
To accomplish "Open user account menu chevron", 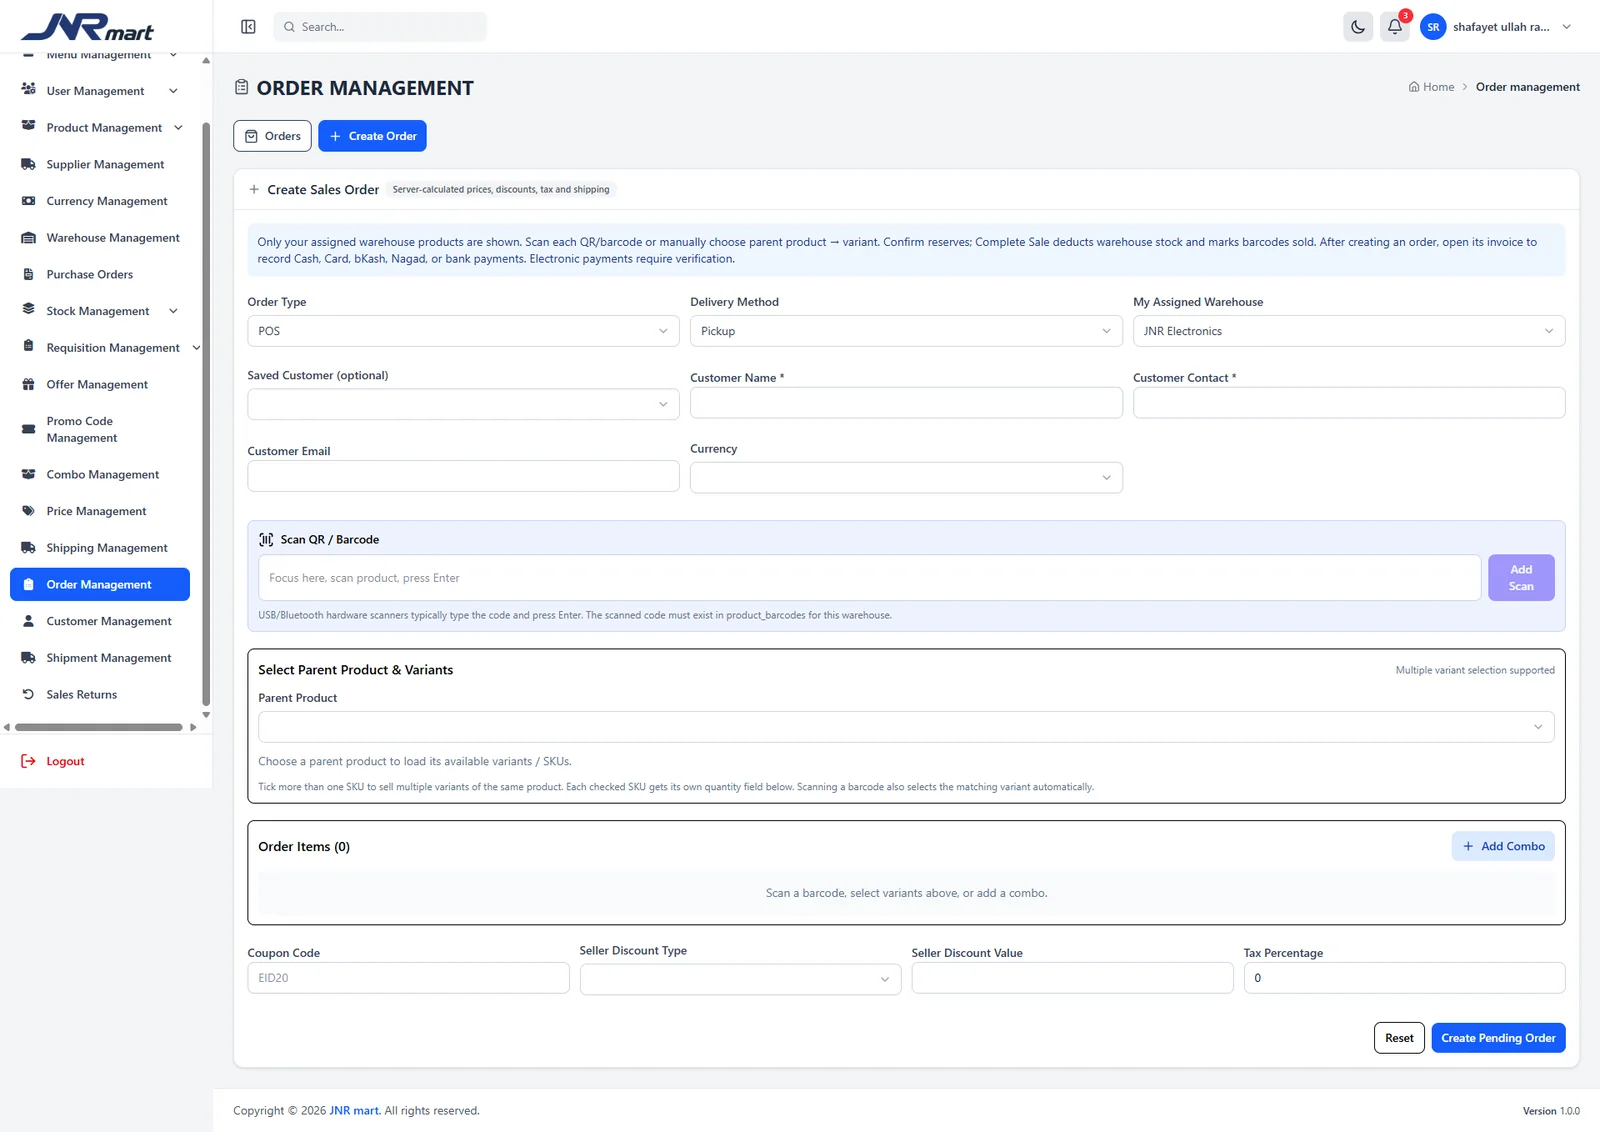I will pos(1567,27).
